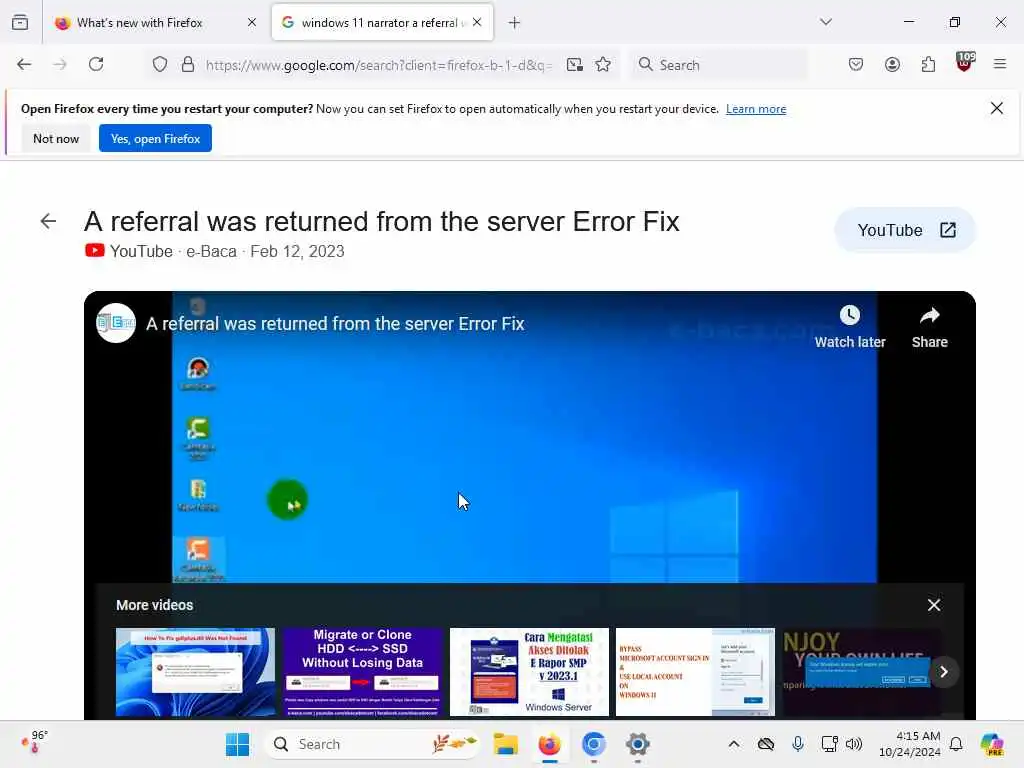Open notifications bell icon

click(956, 744)
